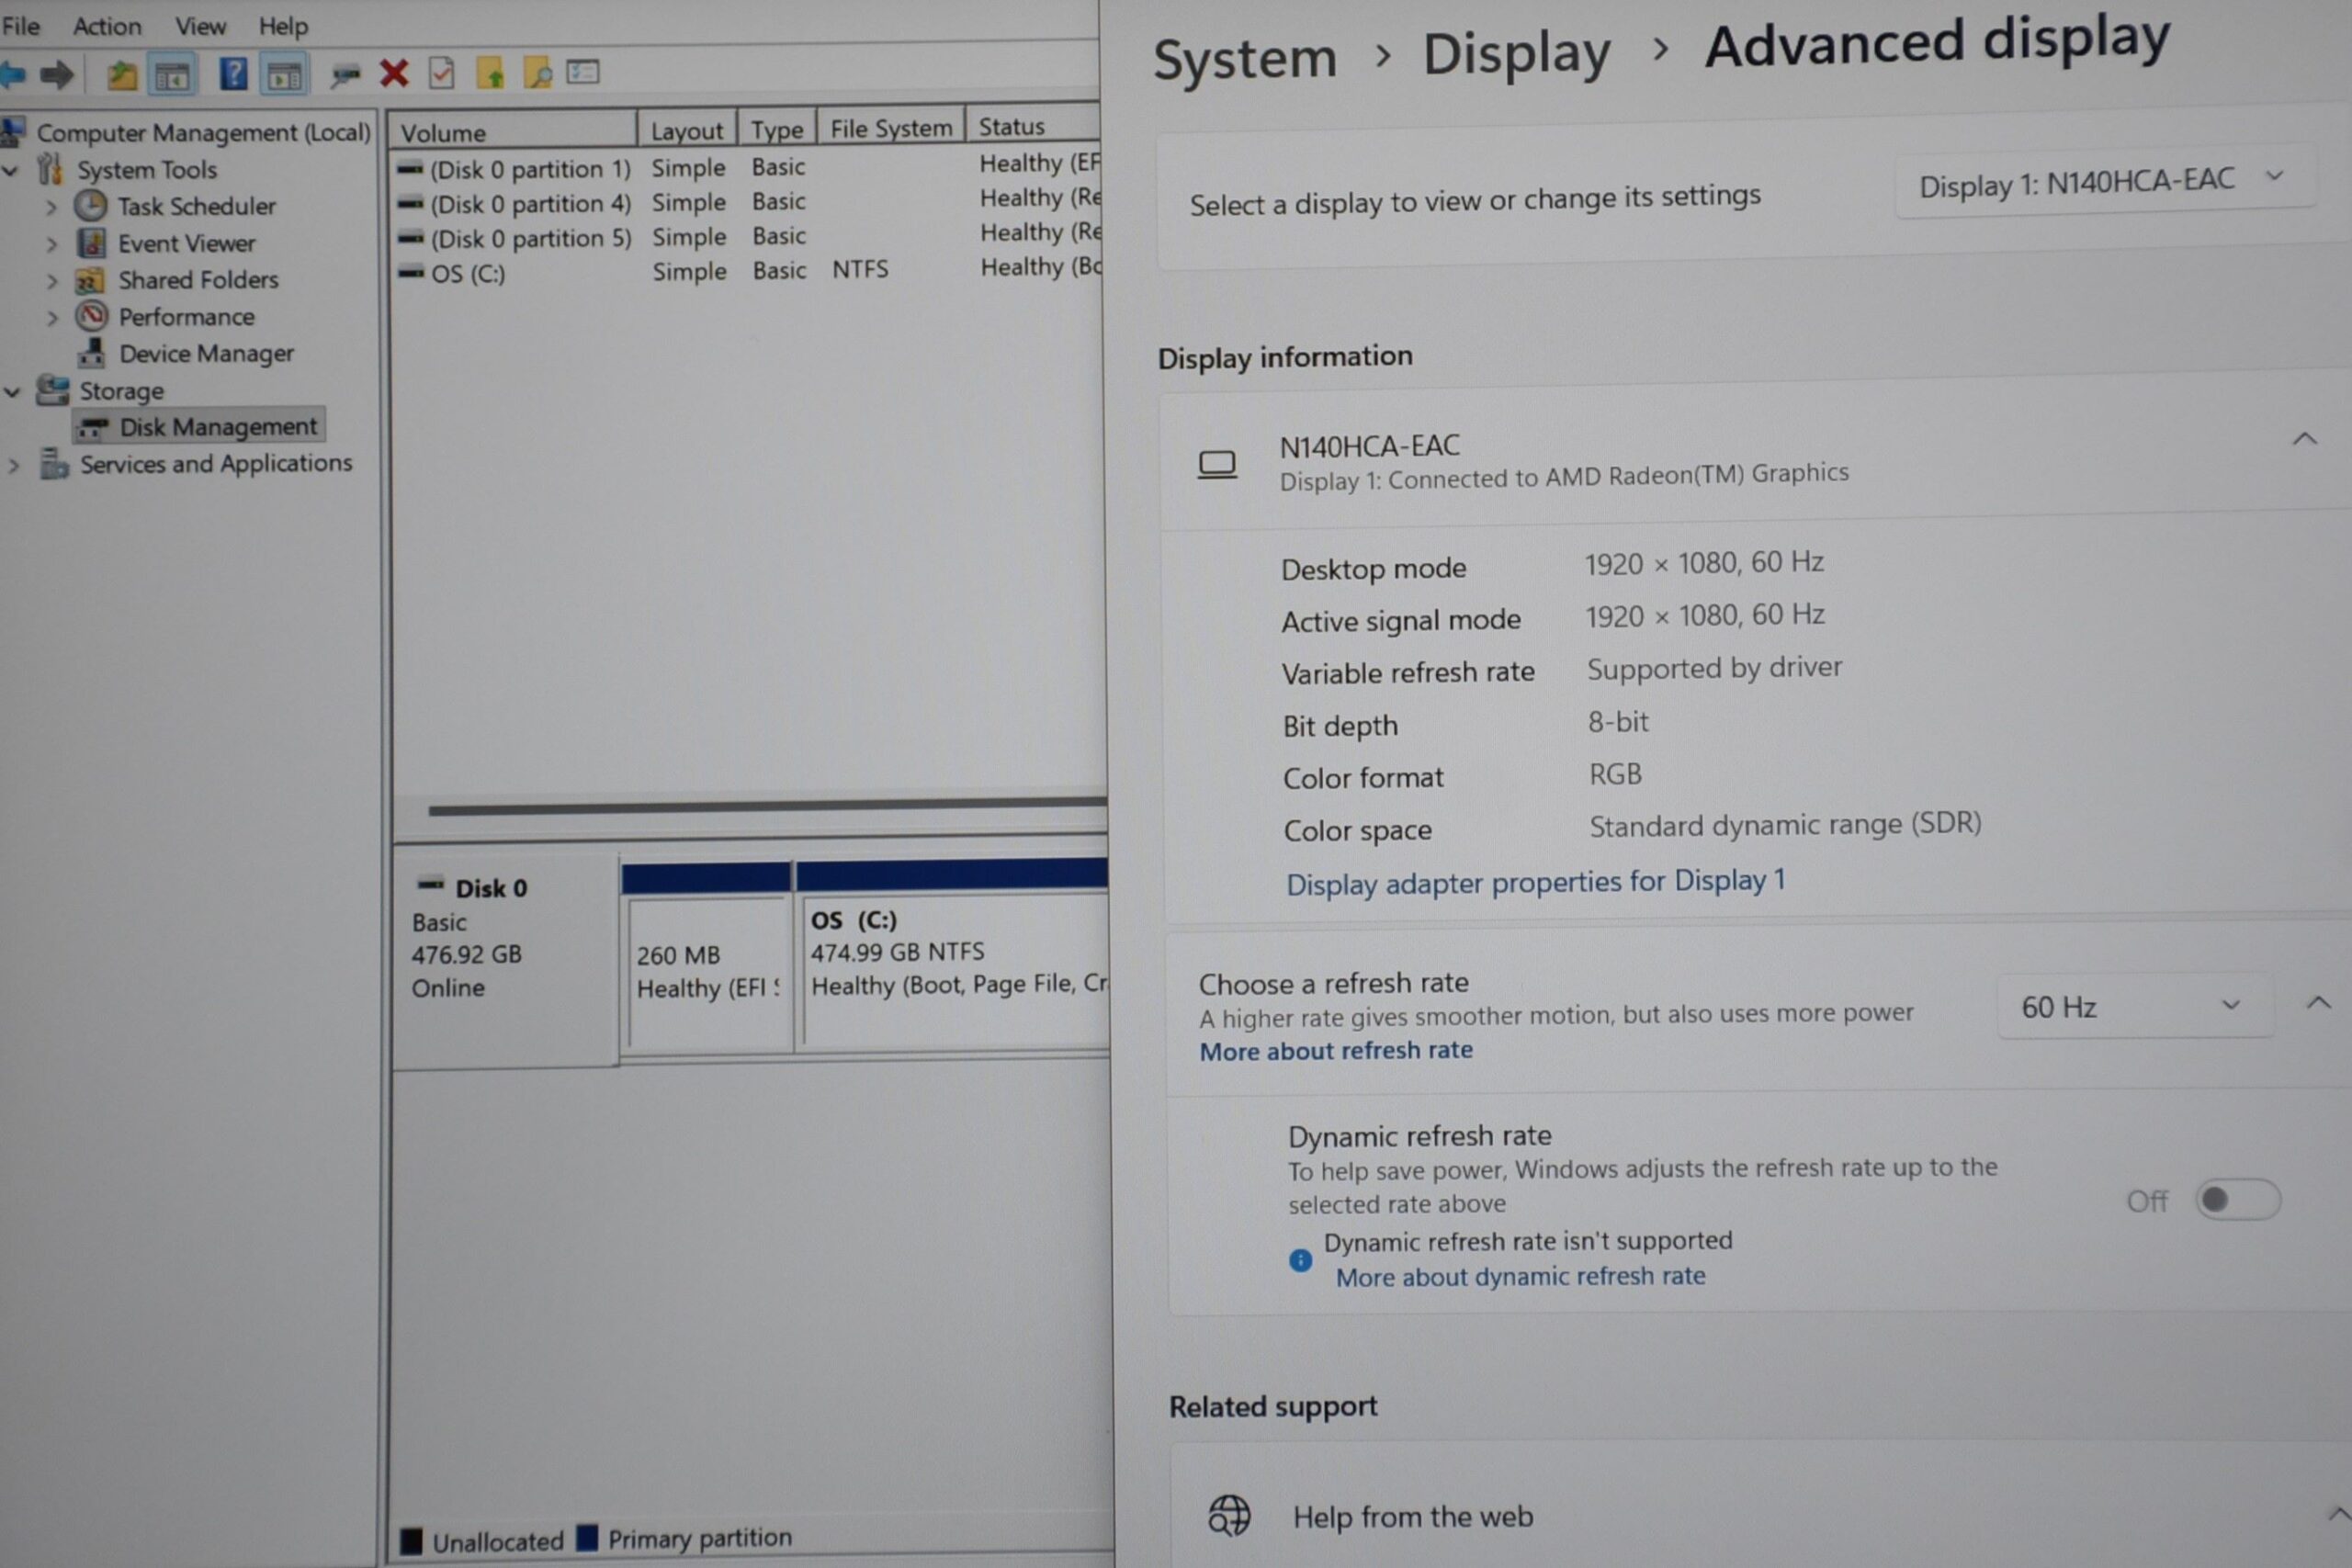Image resolution: width=2352 pixels, height=1568 pixels.
Task: Click the dark blue OS (C:) partition bar
Action: 952,874
